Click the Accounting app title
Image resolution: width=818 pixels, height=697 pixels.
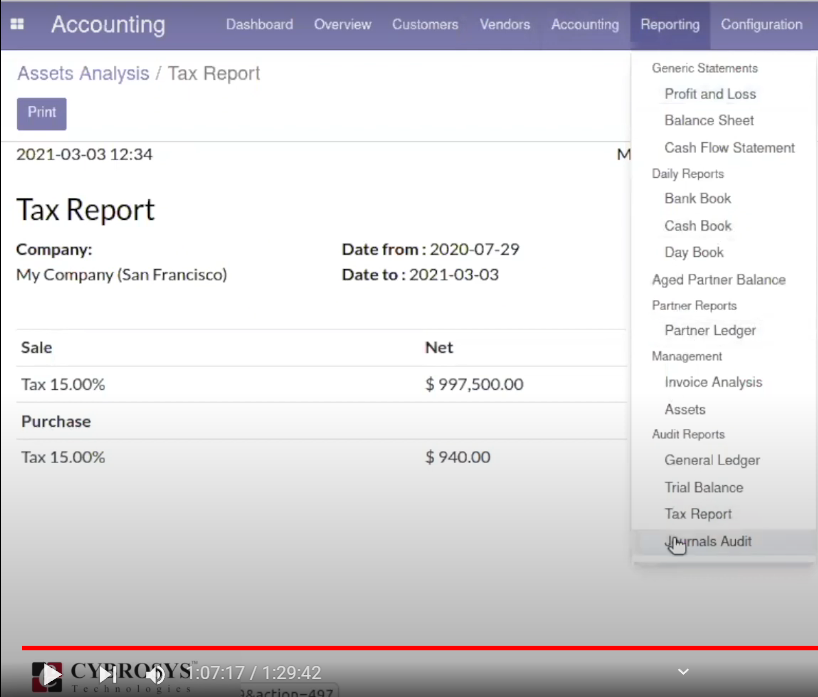tap(108, 25)
